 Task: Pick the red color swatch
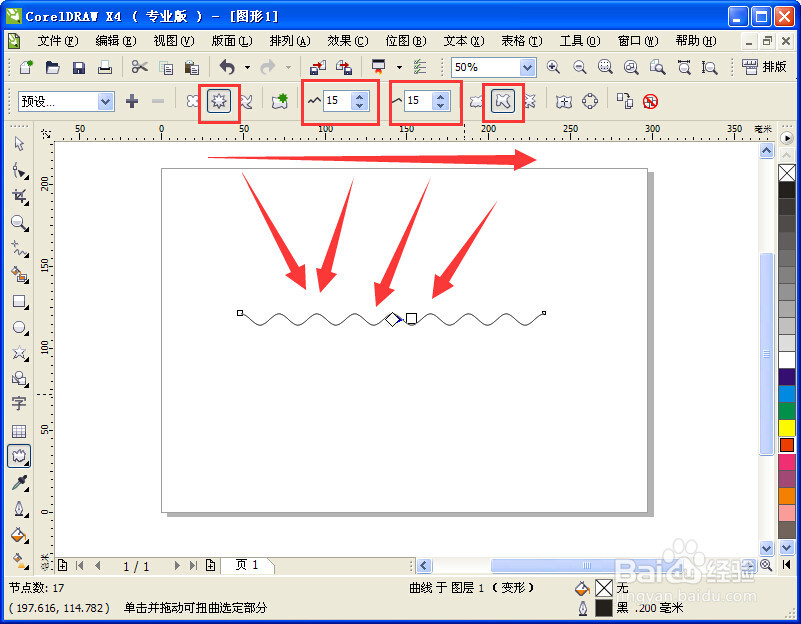pos(788,444)
